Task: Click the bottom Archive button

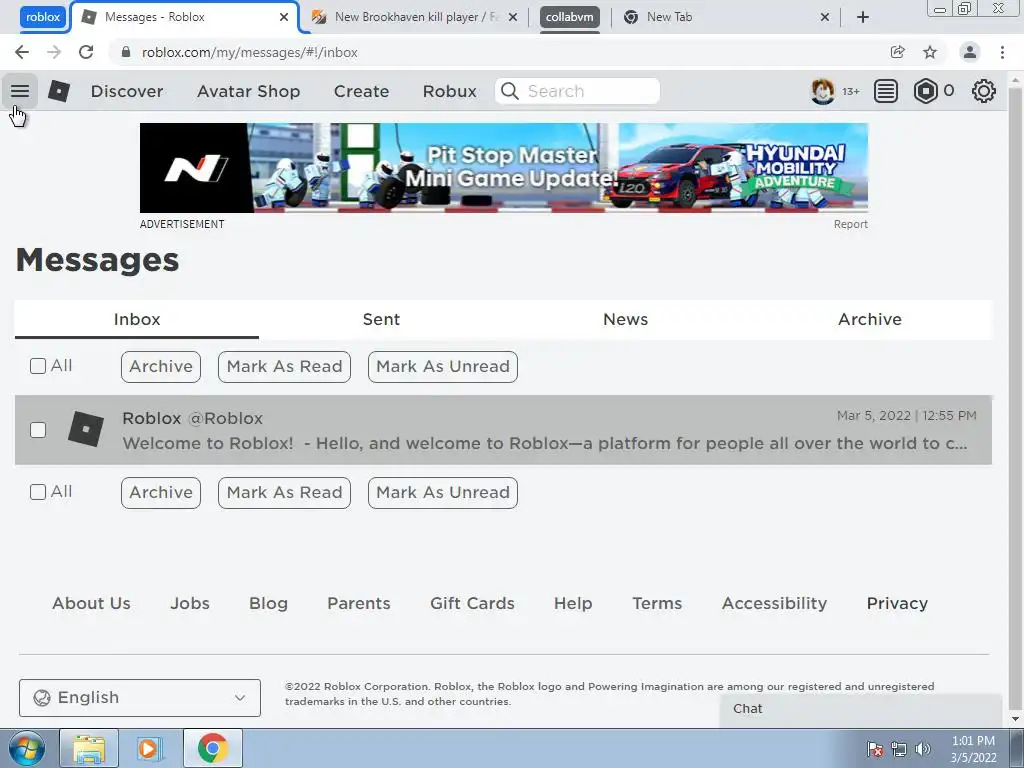Action: coord(161,492)
